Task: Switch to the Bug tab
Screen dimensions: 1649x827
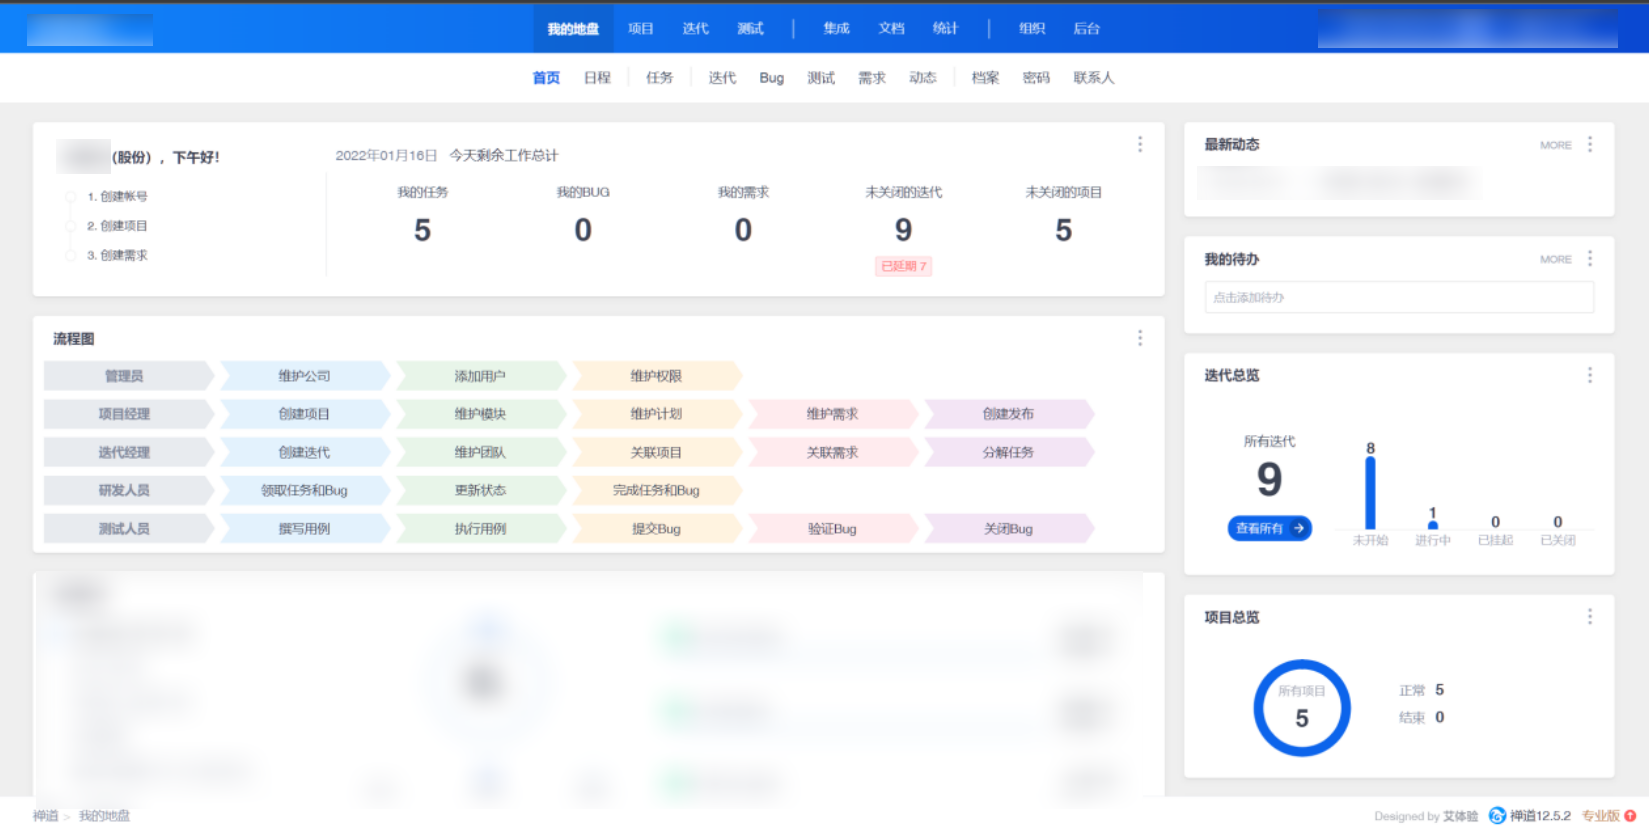Action: coord(771,78)
